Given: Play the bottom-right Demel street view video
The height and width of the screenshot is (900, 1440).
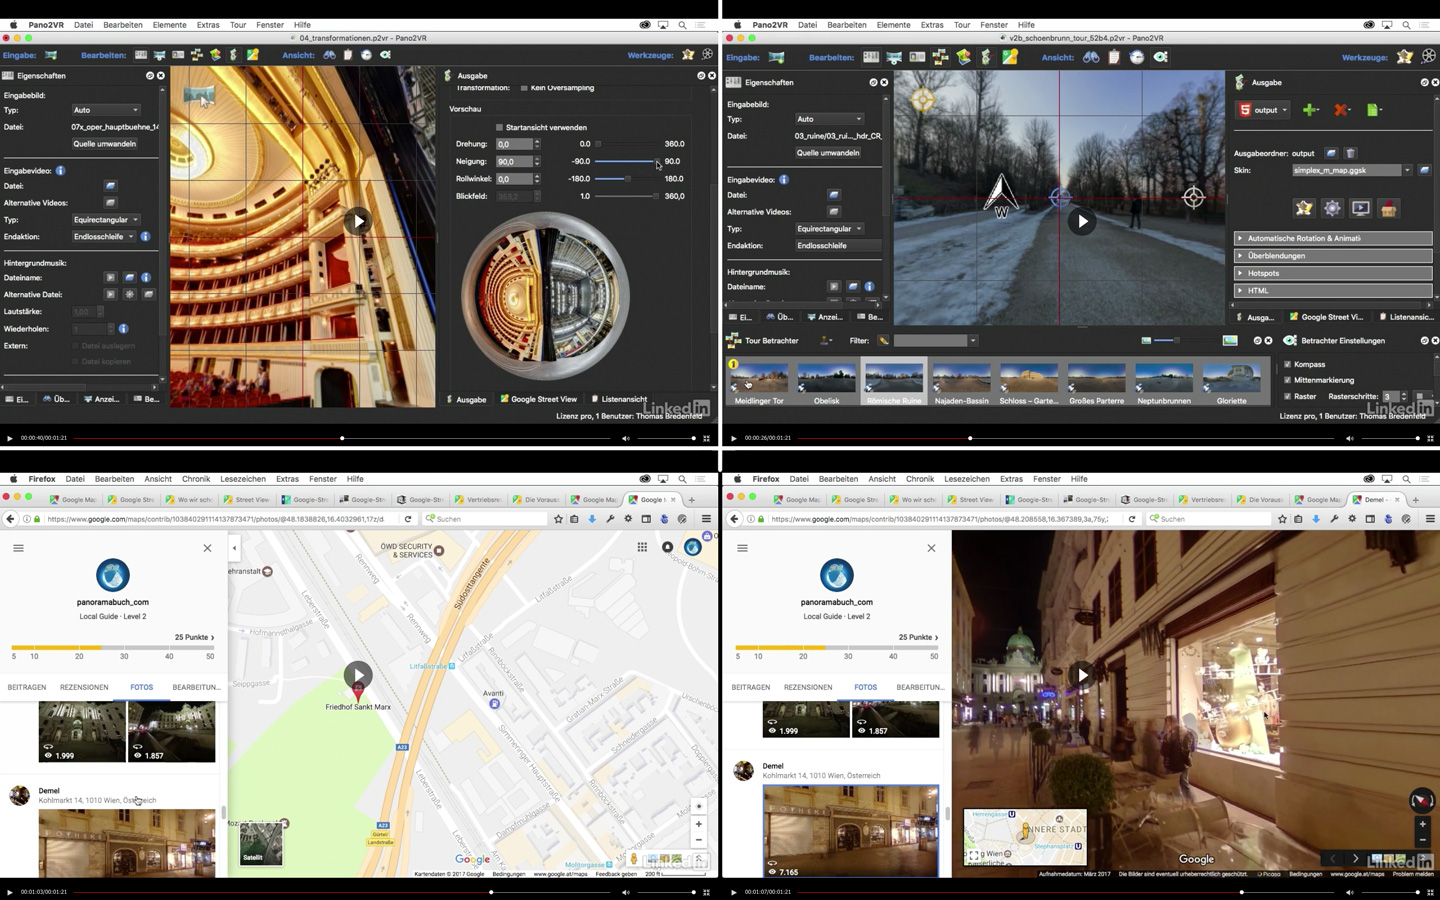Looking at the screenshot, I should pyautogui.click(x=1081, y=674).
